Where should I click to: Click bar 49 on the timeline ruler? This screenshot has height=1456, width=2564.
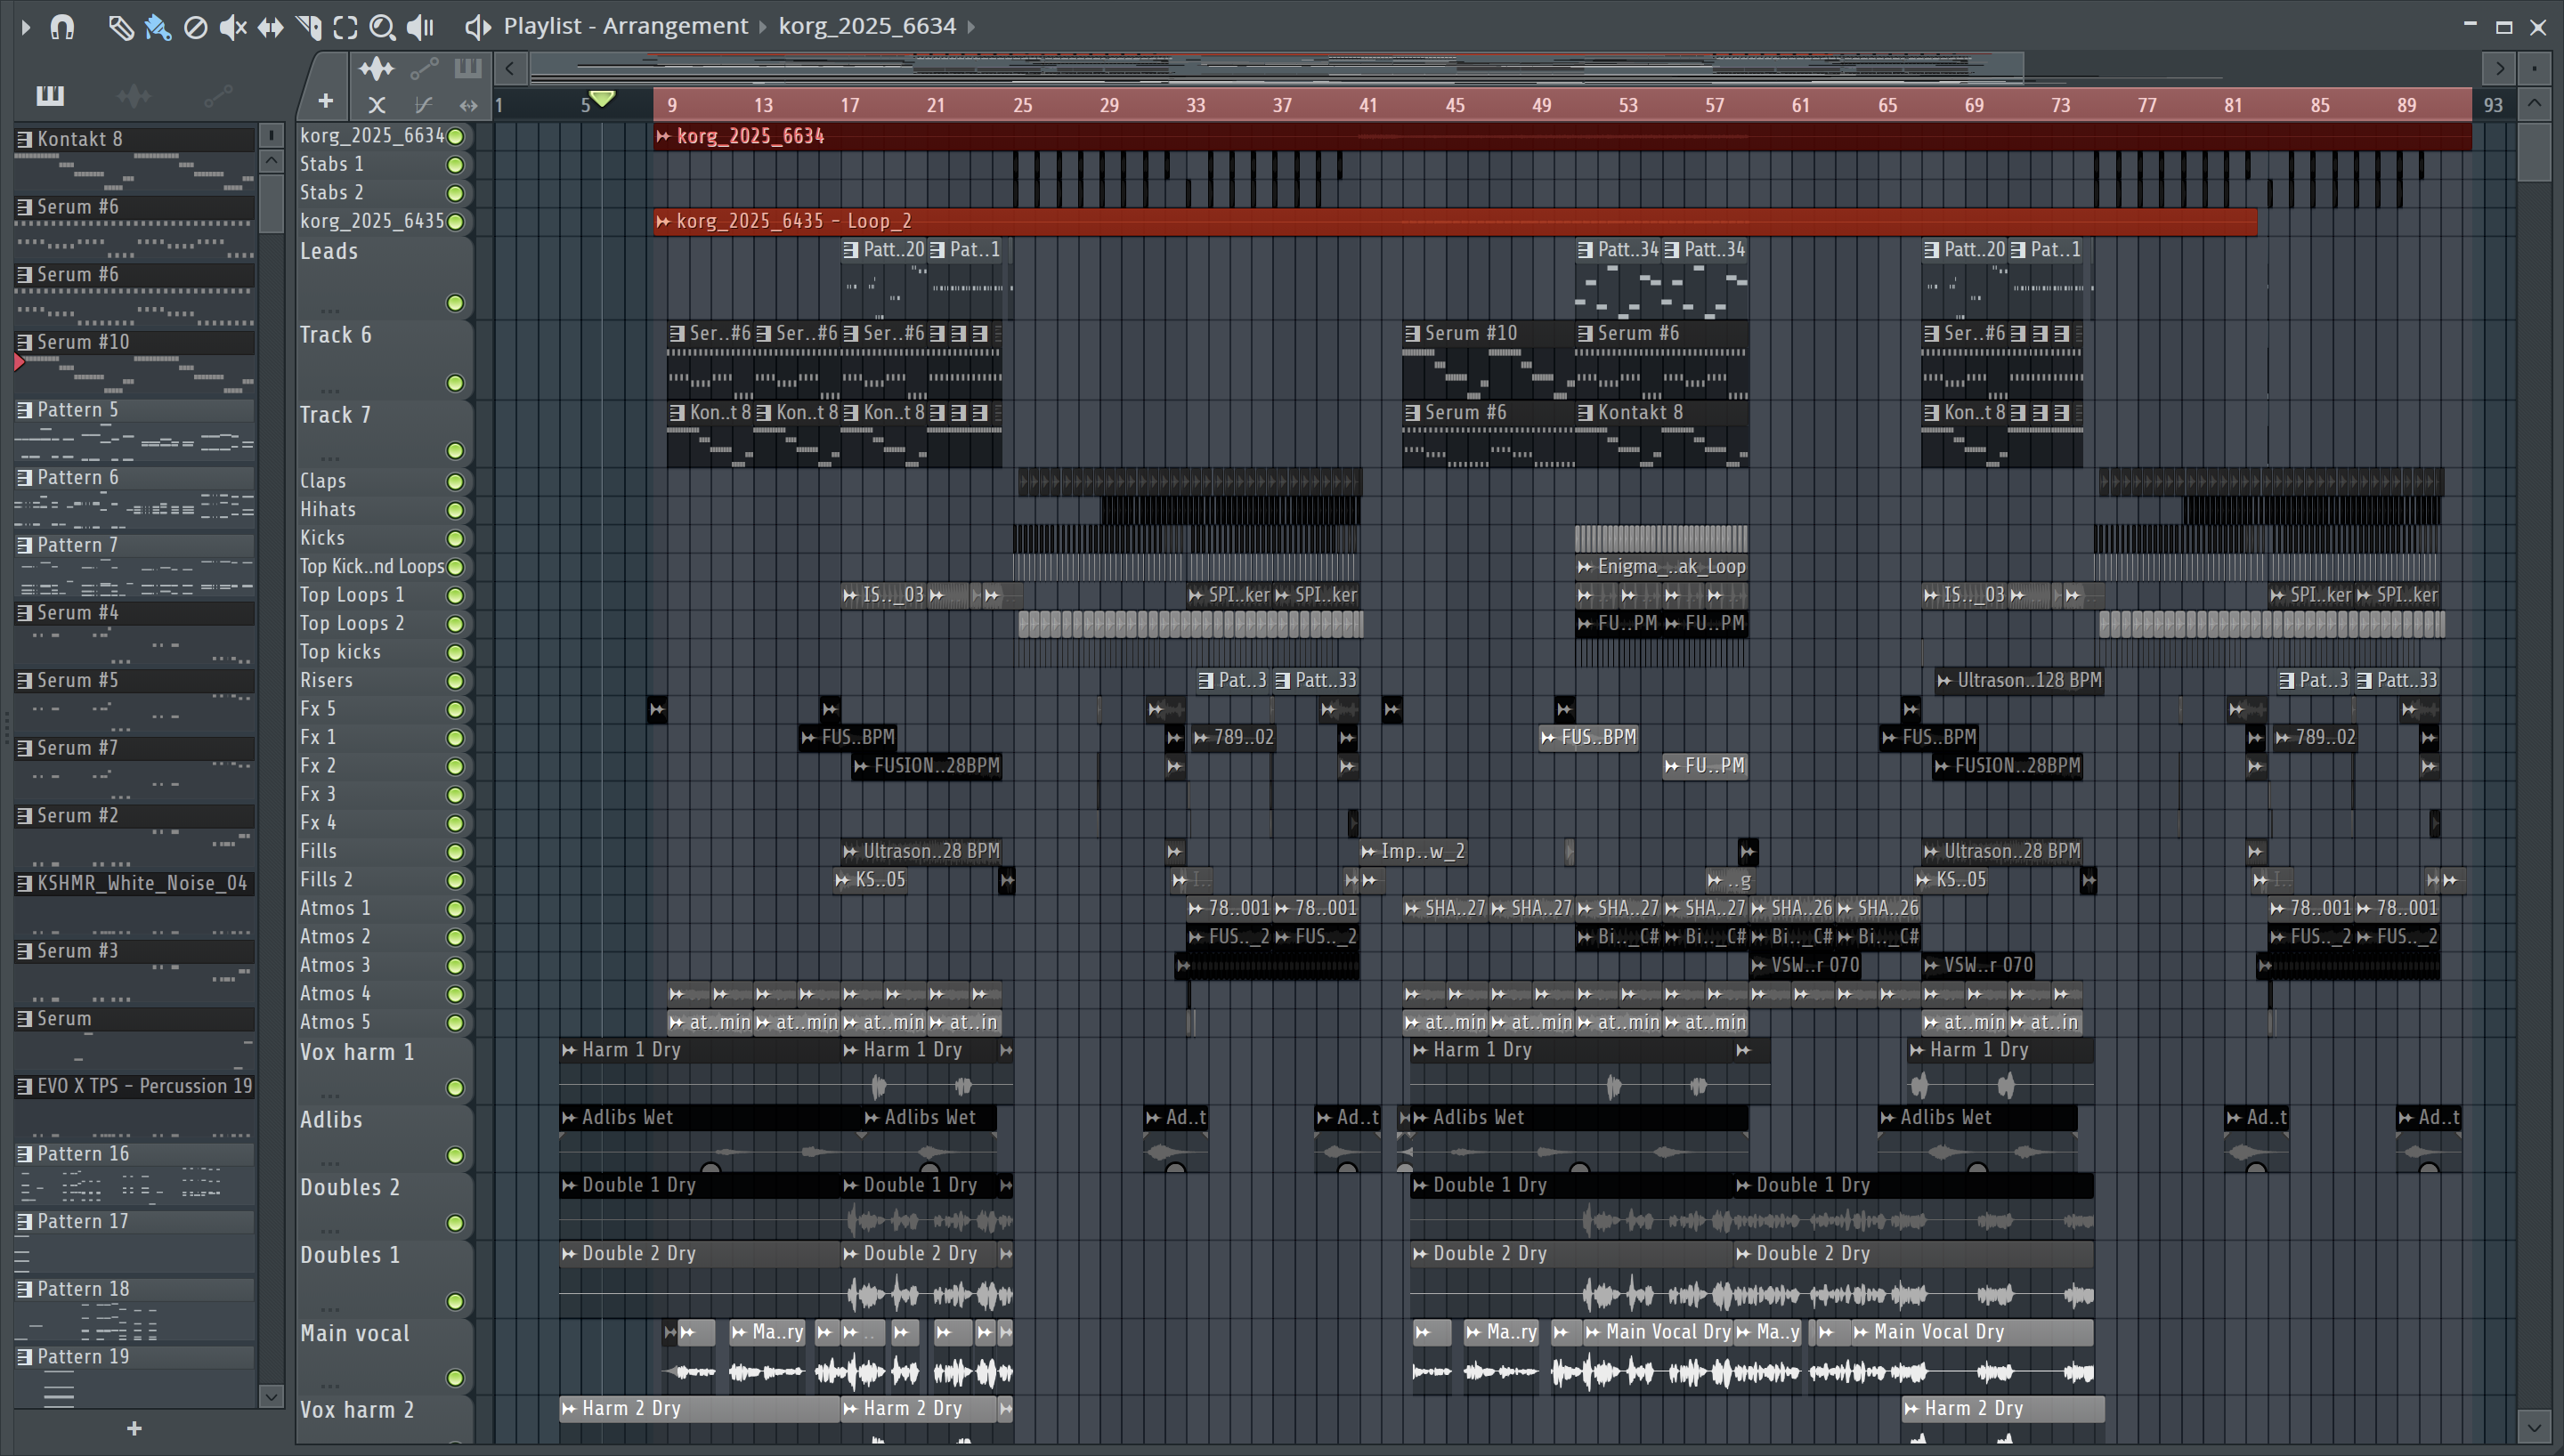(1541, 105)
